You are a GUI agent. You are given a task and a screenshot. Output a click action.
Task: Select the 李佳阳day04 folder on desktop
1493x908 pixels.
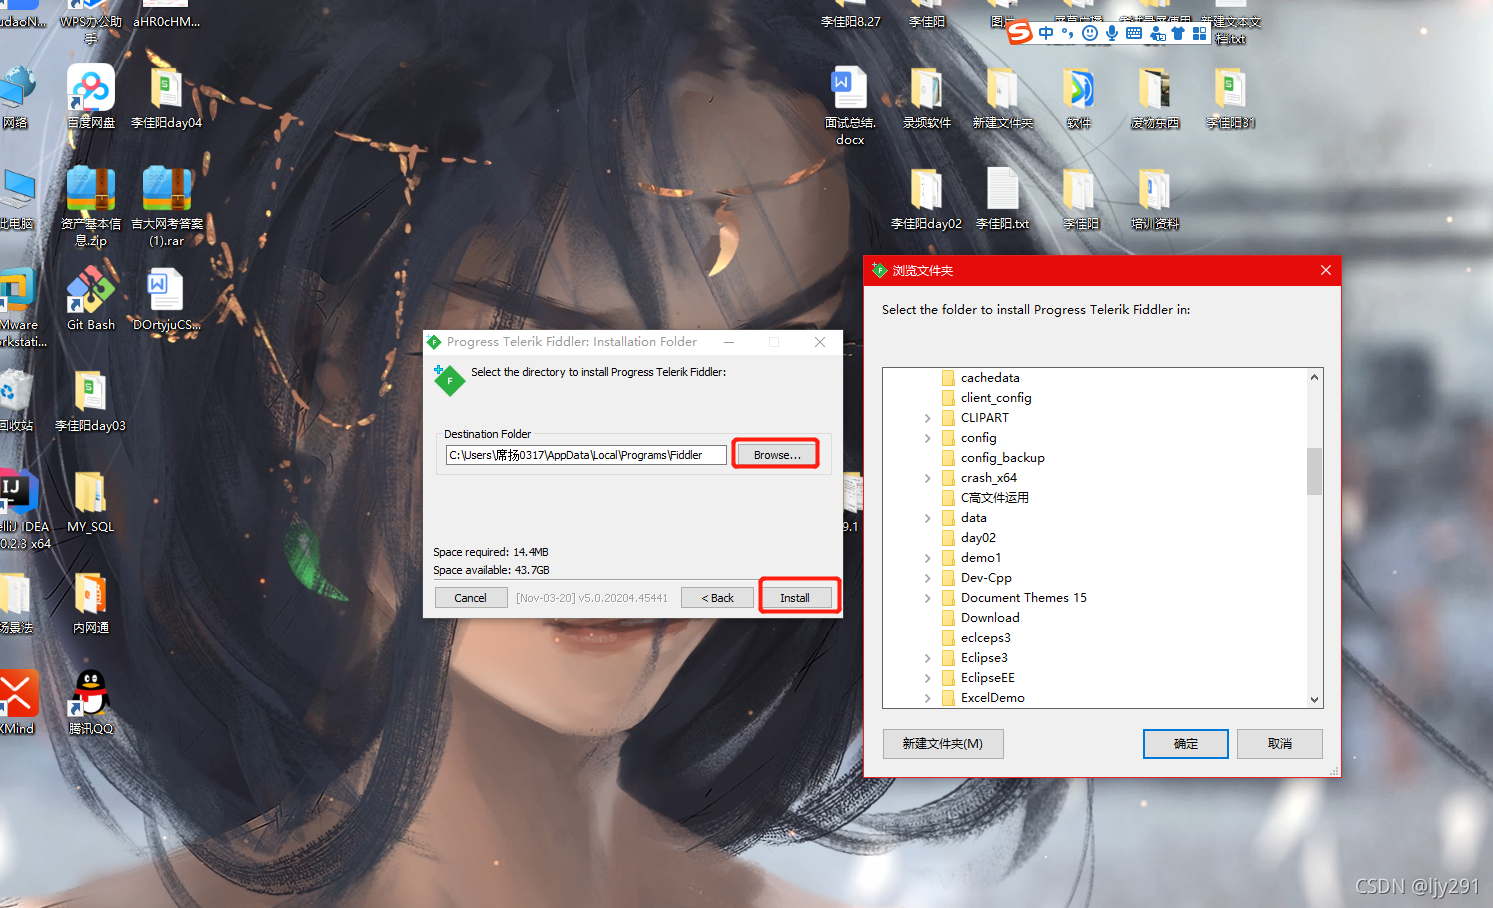[x=166, y=97]
